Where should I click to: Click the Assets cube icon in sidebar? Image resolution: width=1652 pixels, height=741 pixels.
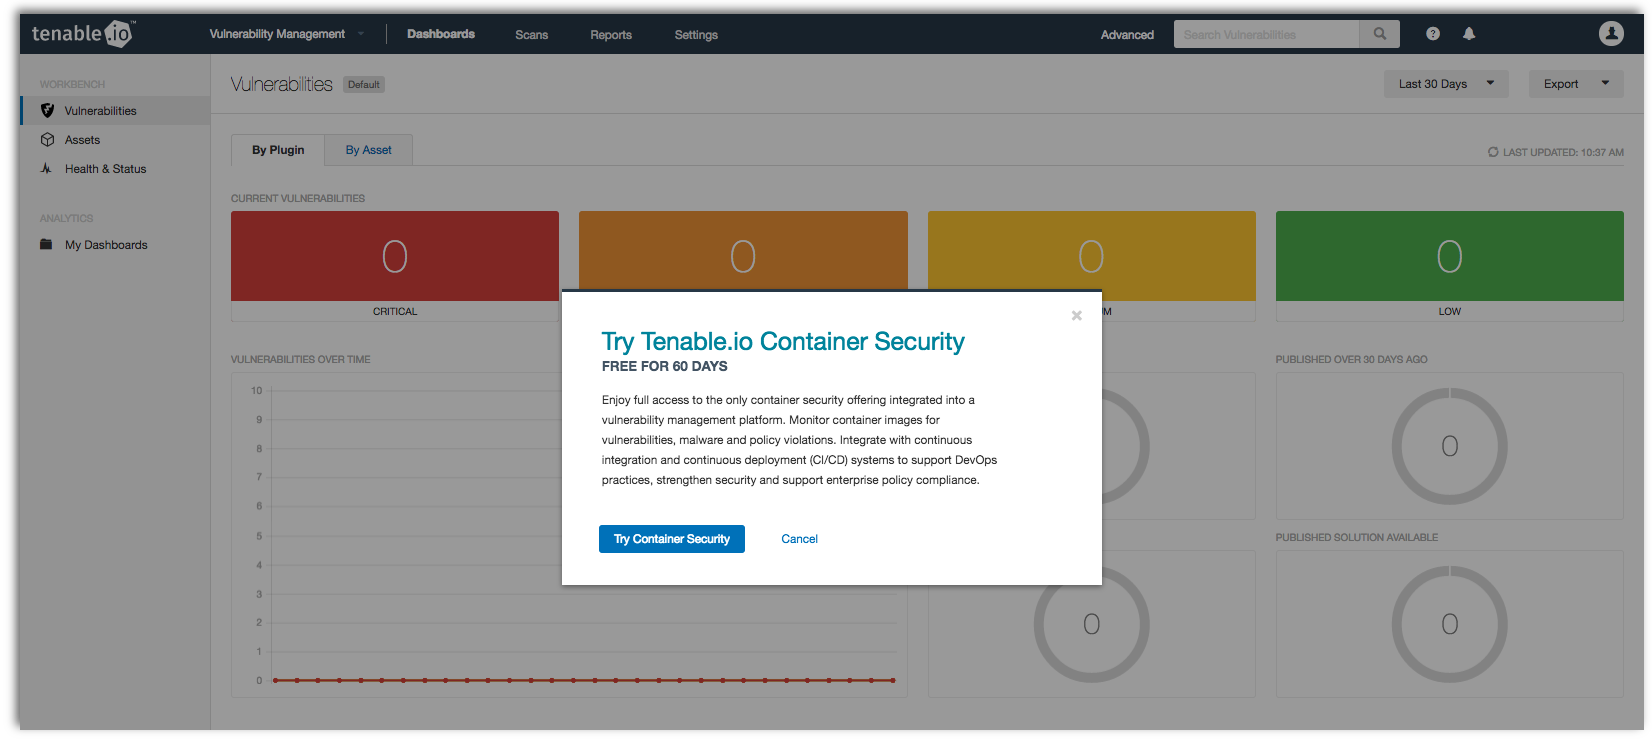click(47, 140)
